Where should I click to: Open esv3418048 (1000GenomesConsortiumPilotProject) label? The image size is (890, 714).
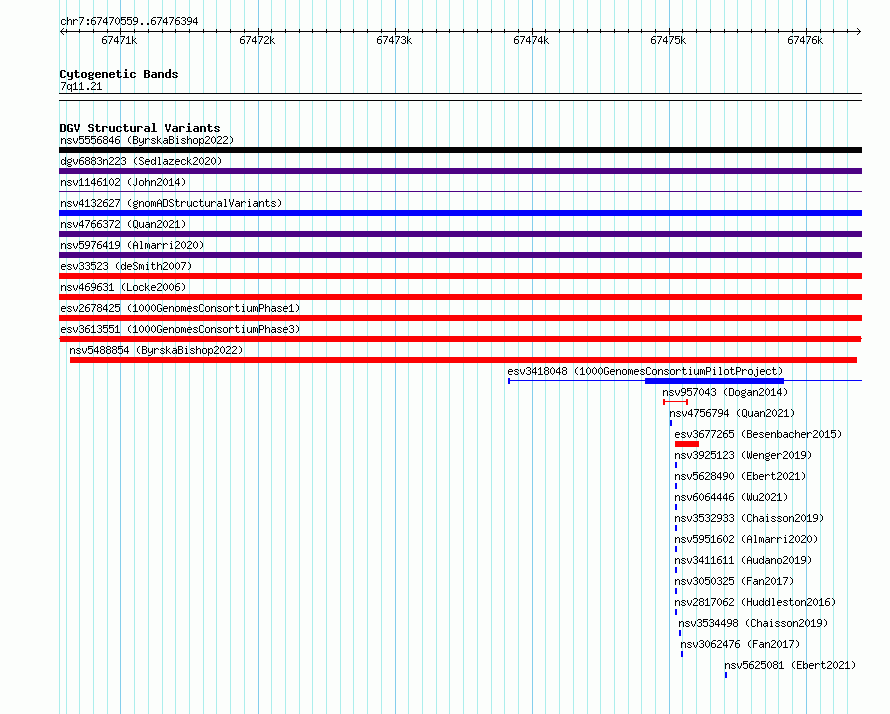coord(645,371)
